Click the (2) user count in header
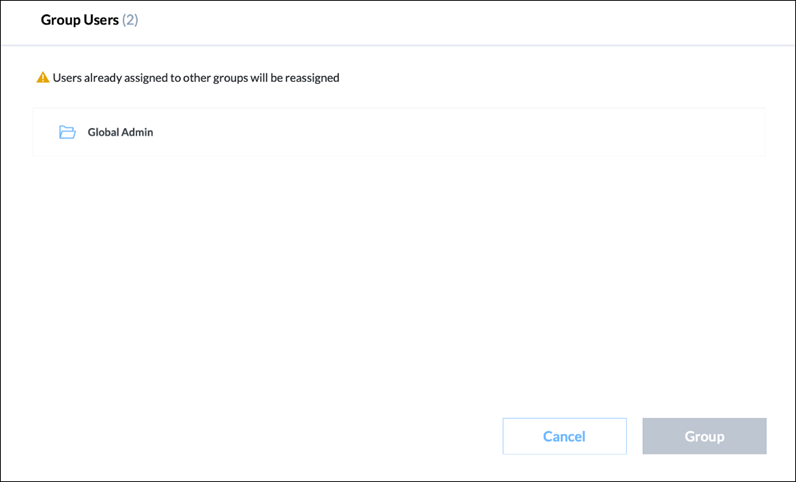796x482 pixels. coord(130,20)
